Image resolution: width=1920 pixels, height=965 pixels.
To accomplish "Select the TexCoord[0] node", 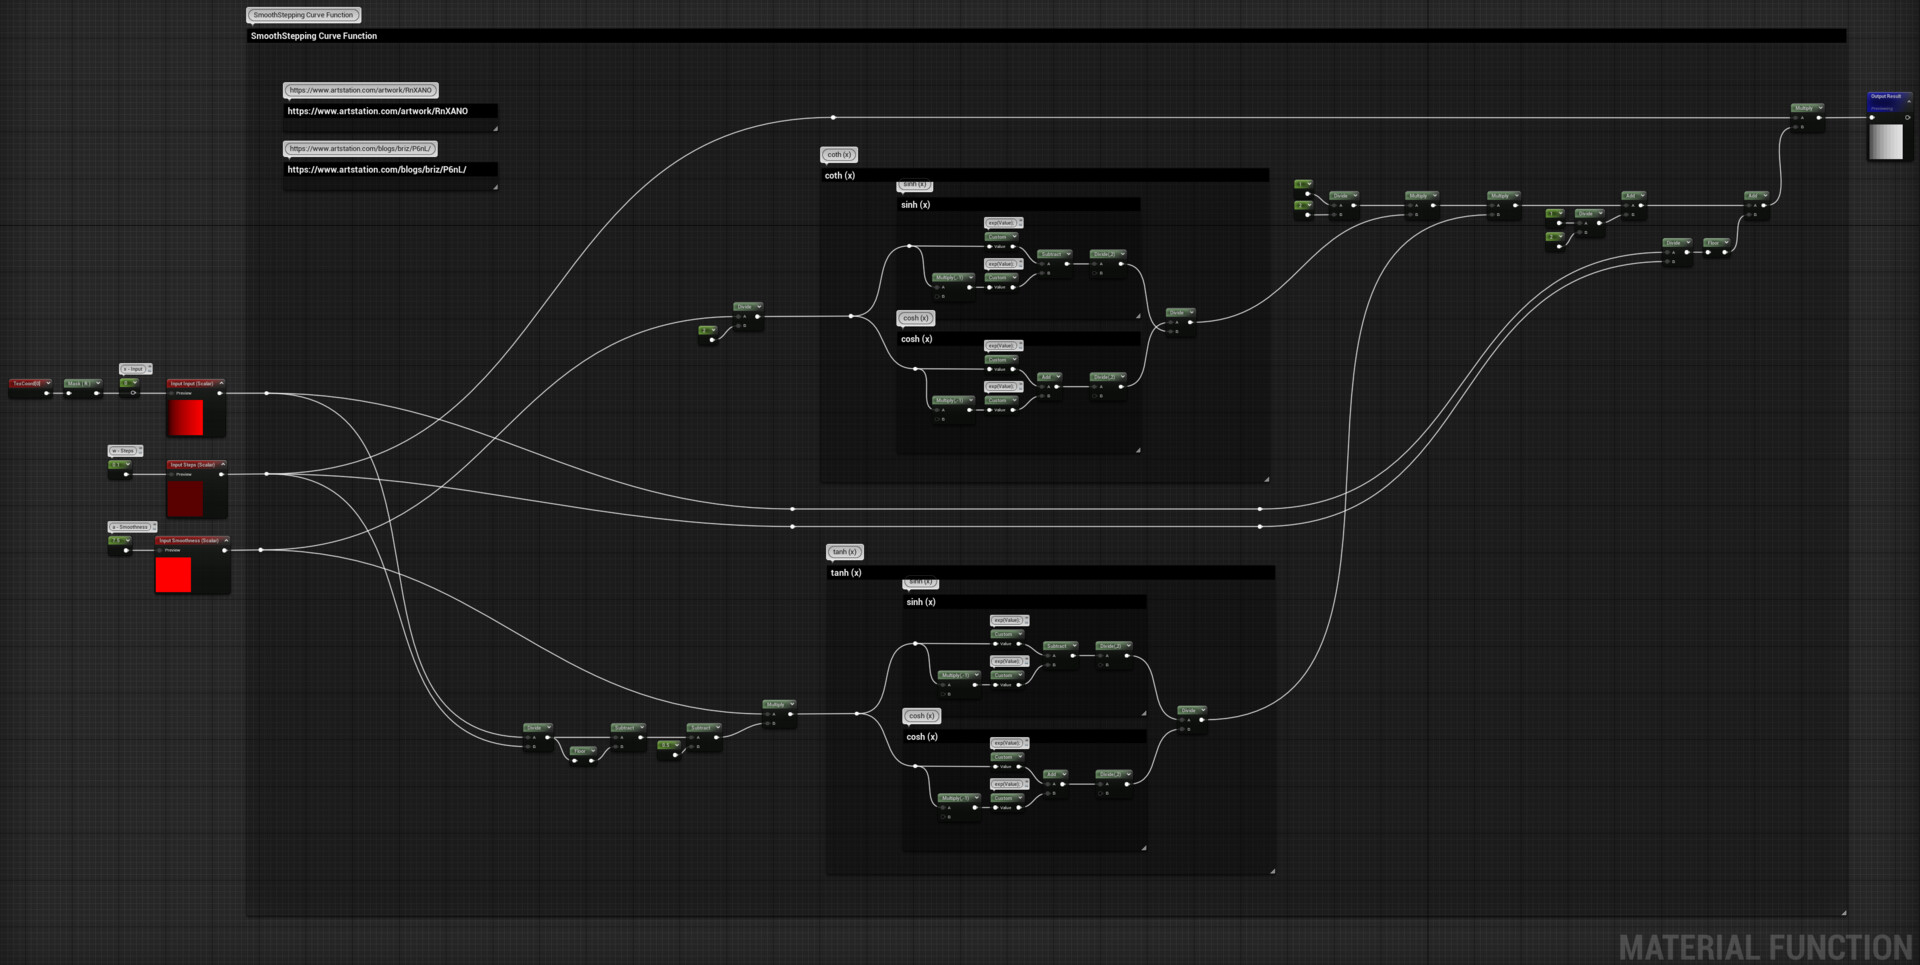I will point(26,383).
